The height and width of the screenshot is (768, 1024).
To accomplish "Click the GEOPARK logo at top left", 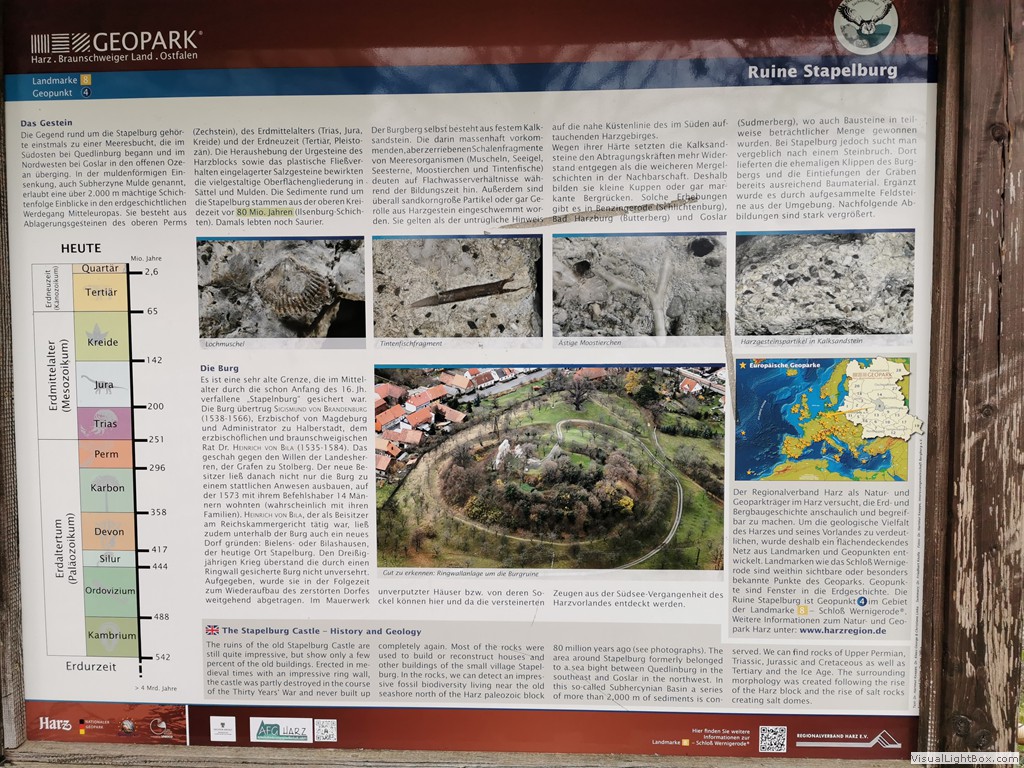I will [116, 47].
